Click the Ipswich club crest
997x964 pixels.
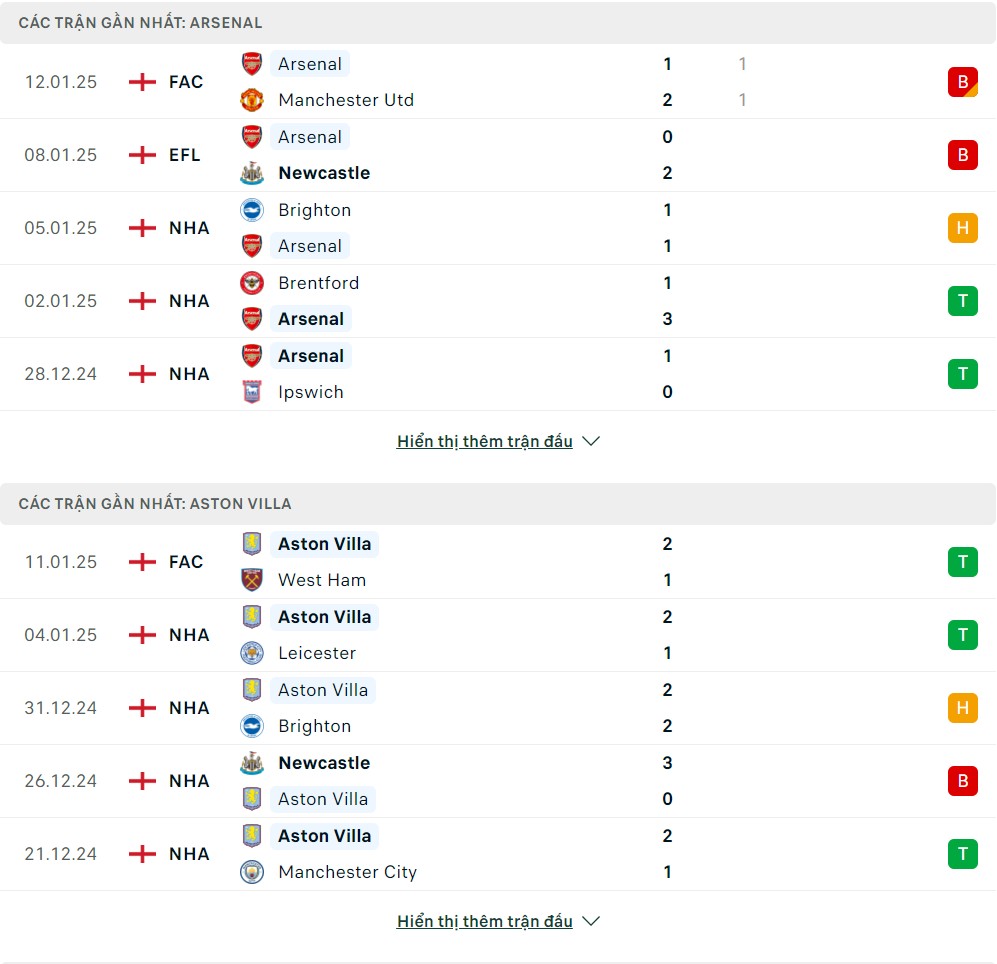(x=252, y=392)
